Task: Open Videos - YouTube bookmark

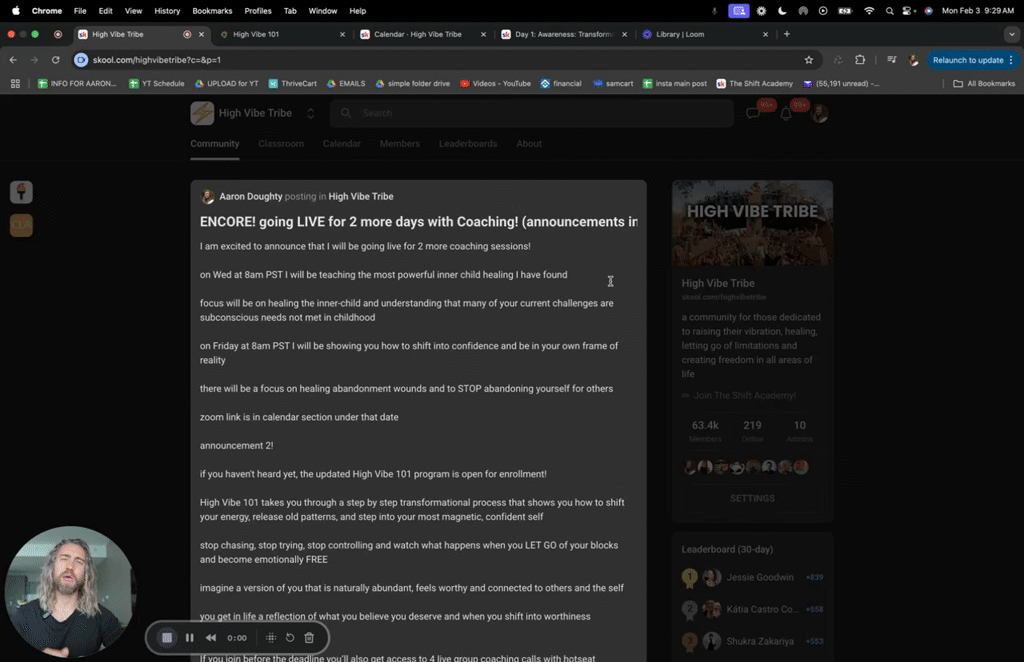Action: click(x=495, y=84)
